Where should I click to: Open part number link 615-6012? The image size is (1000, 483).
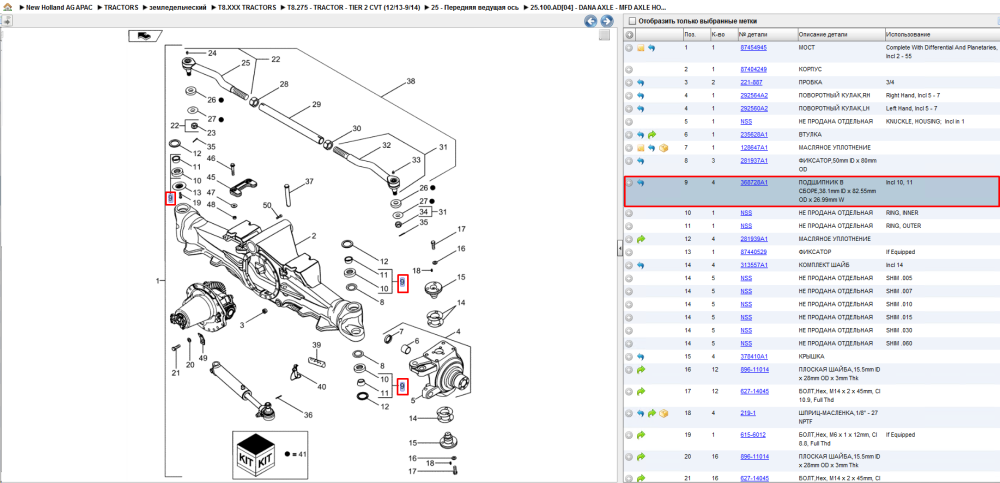pyautogui.click(x=753, y=435)
